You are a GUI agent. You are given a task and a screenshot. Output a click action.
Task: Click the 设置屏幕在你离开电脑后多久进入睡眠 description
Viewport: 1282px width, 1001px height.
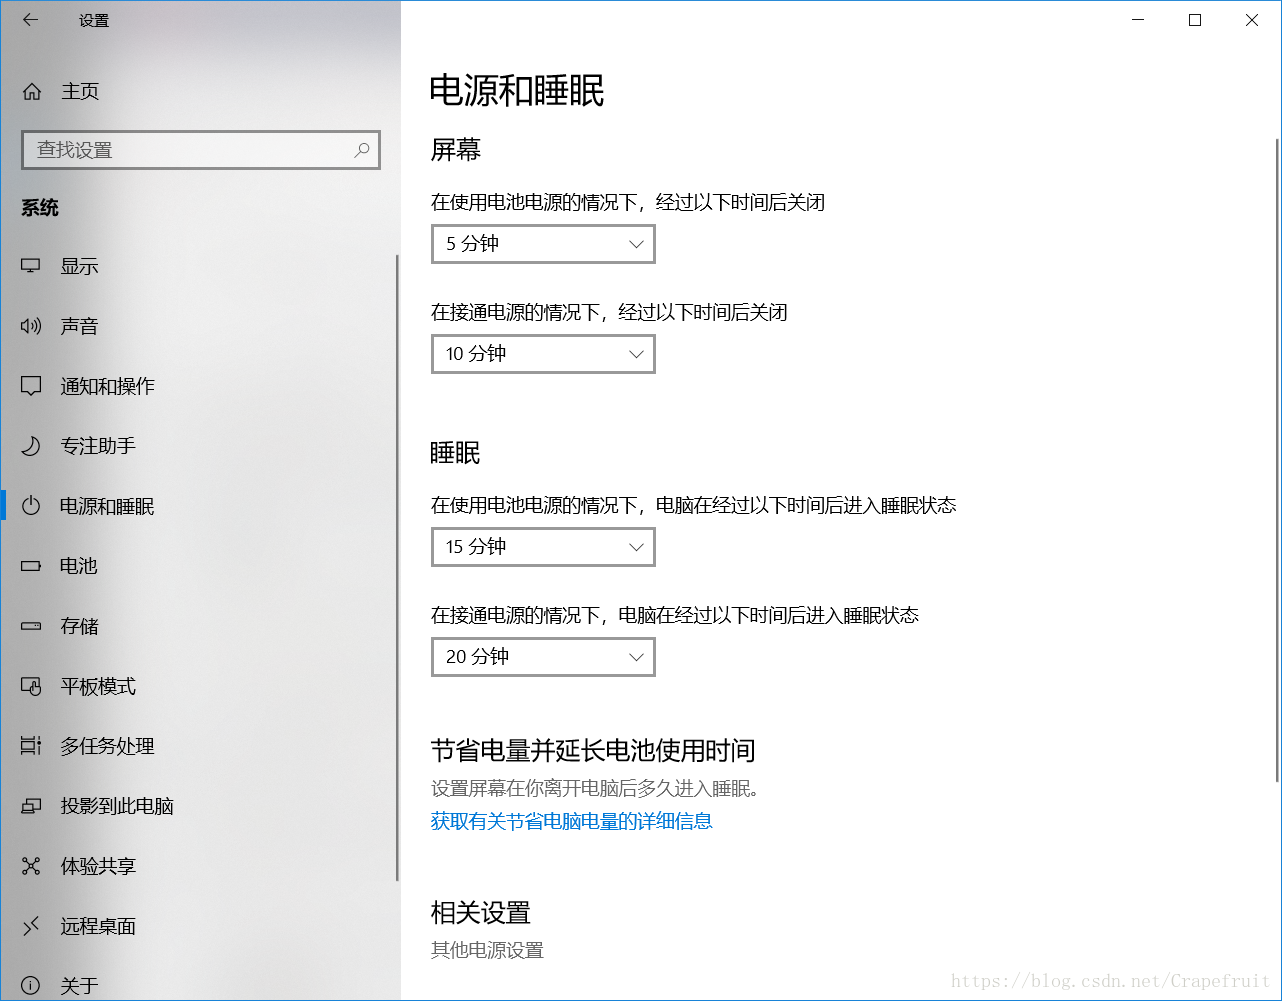596,789
